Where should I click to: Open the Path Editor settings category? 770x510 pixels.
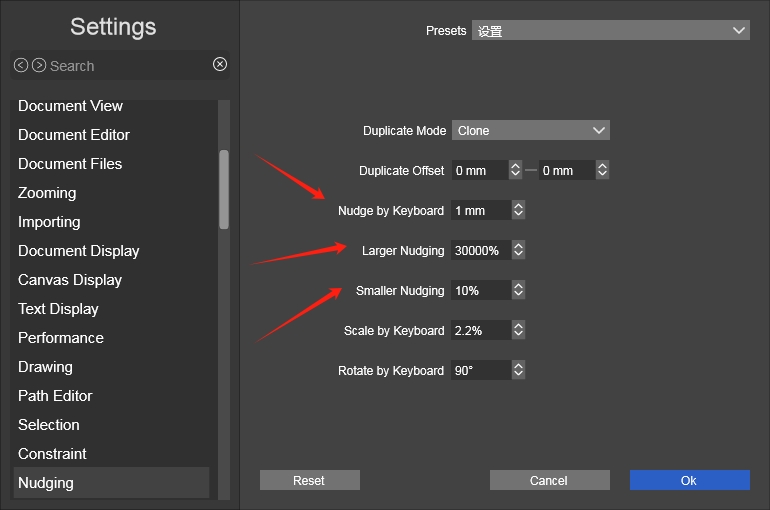point(55,396)
